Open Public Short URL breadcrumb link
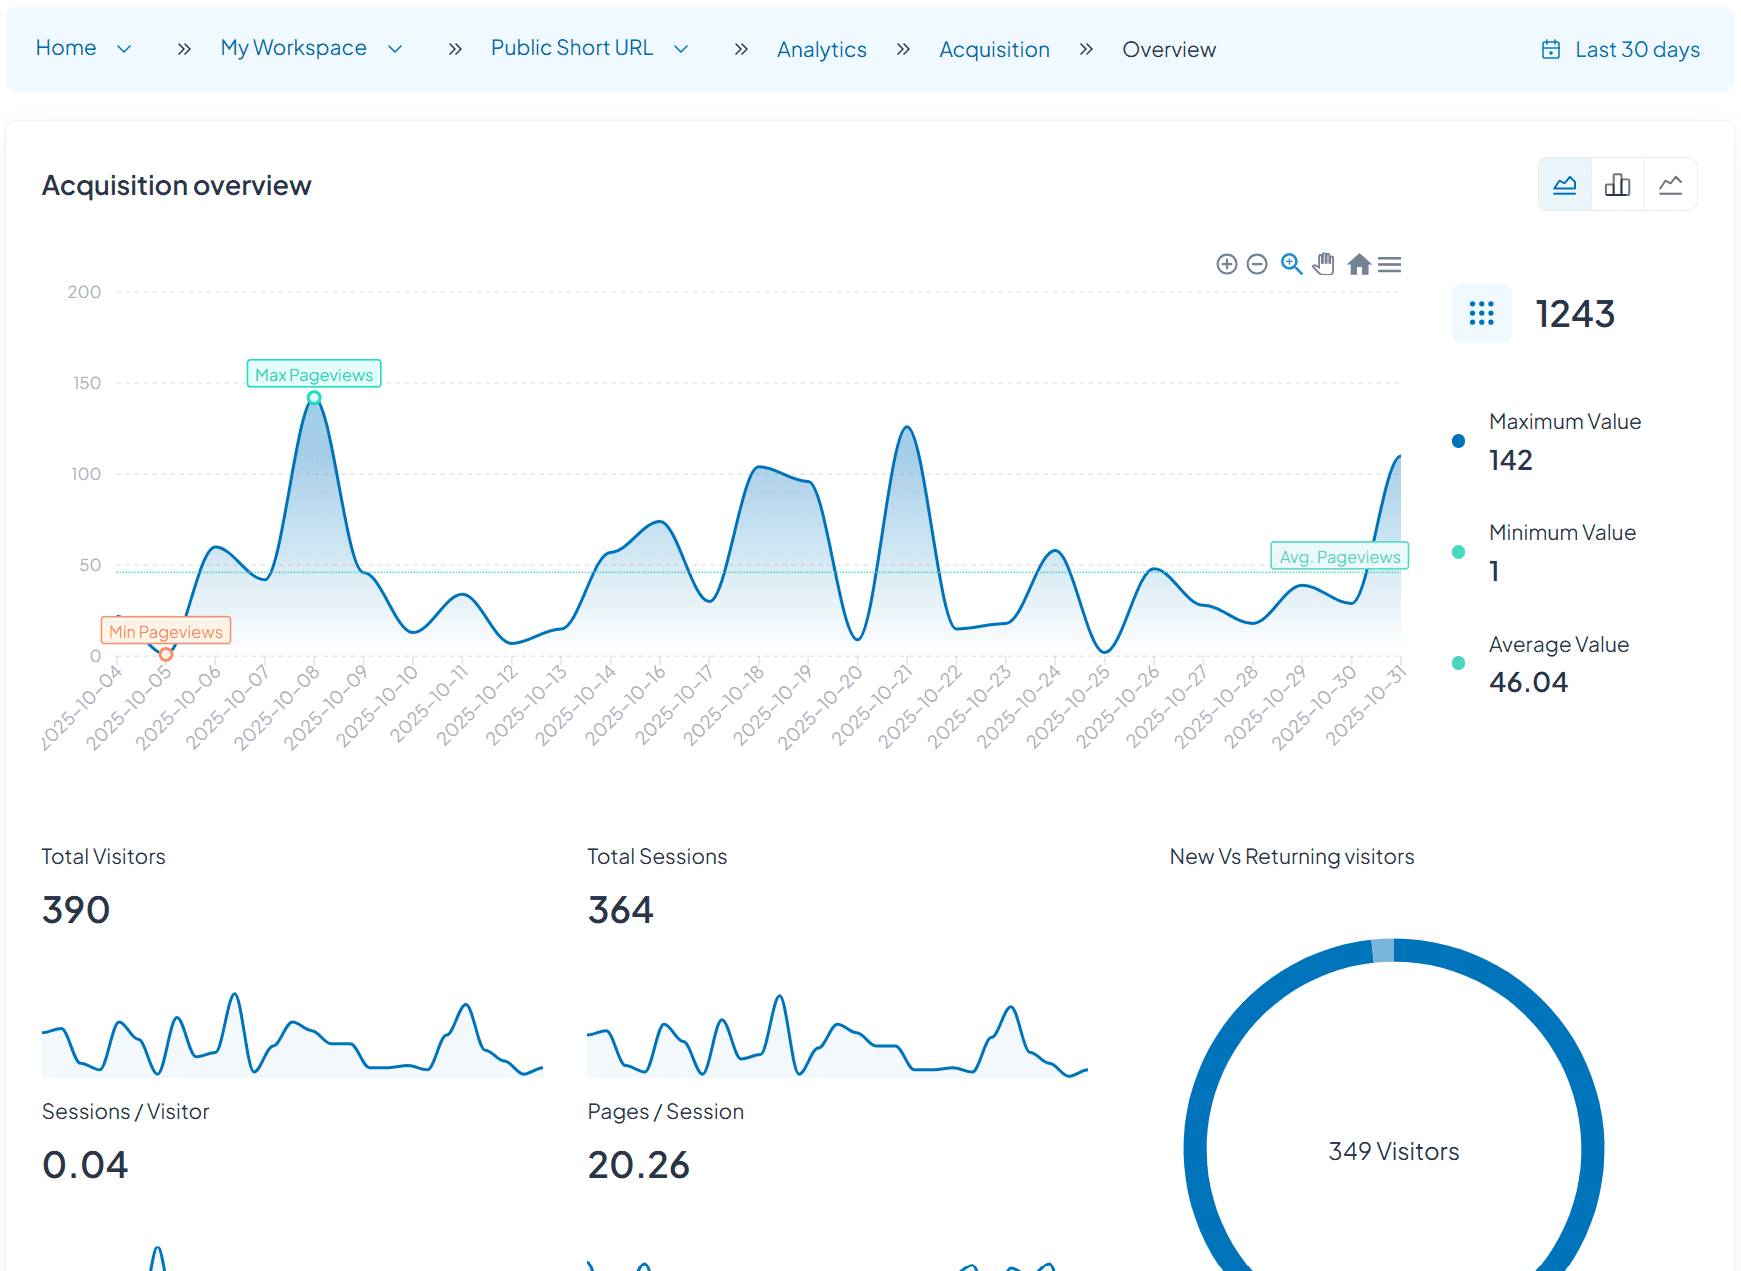Screen dimensions: 1741x1271 pos(572,48)
